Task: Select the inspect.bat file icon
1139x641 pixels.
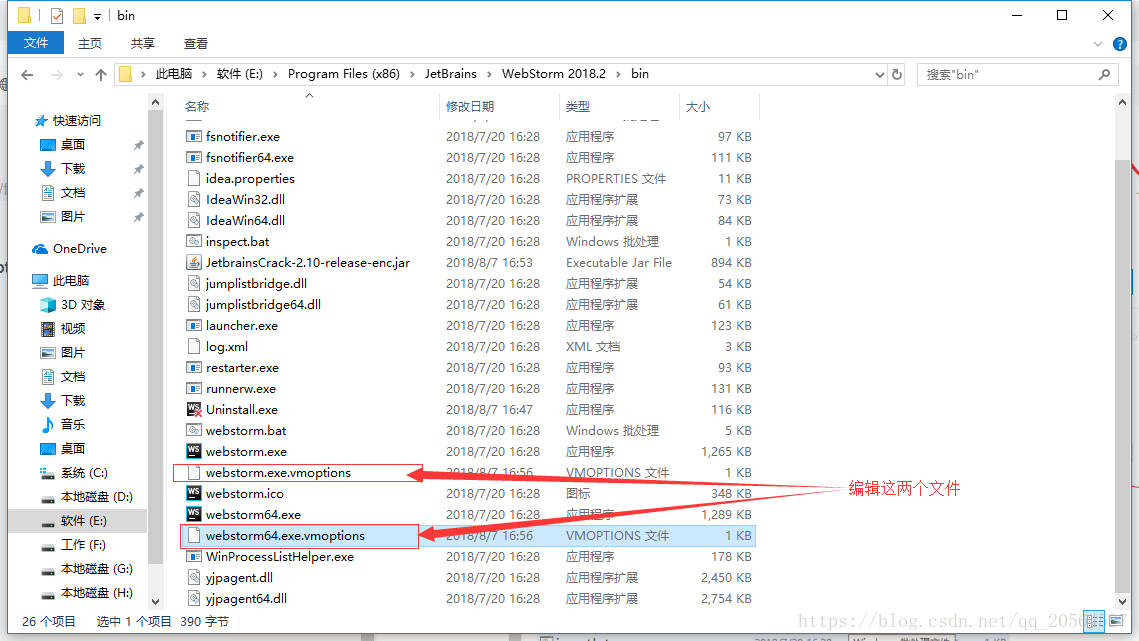Action: pos(193,241)
